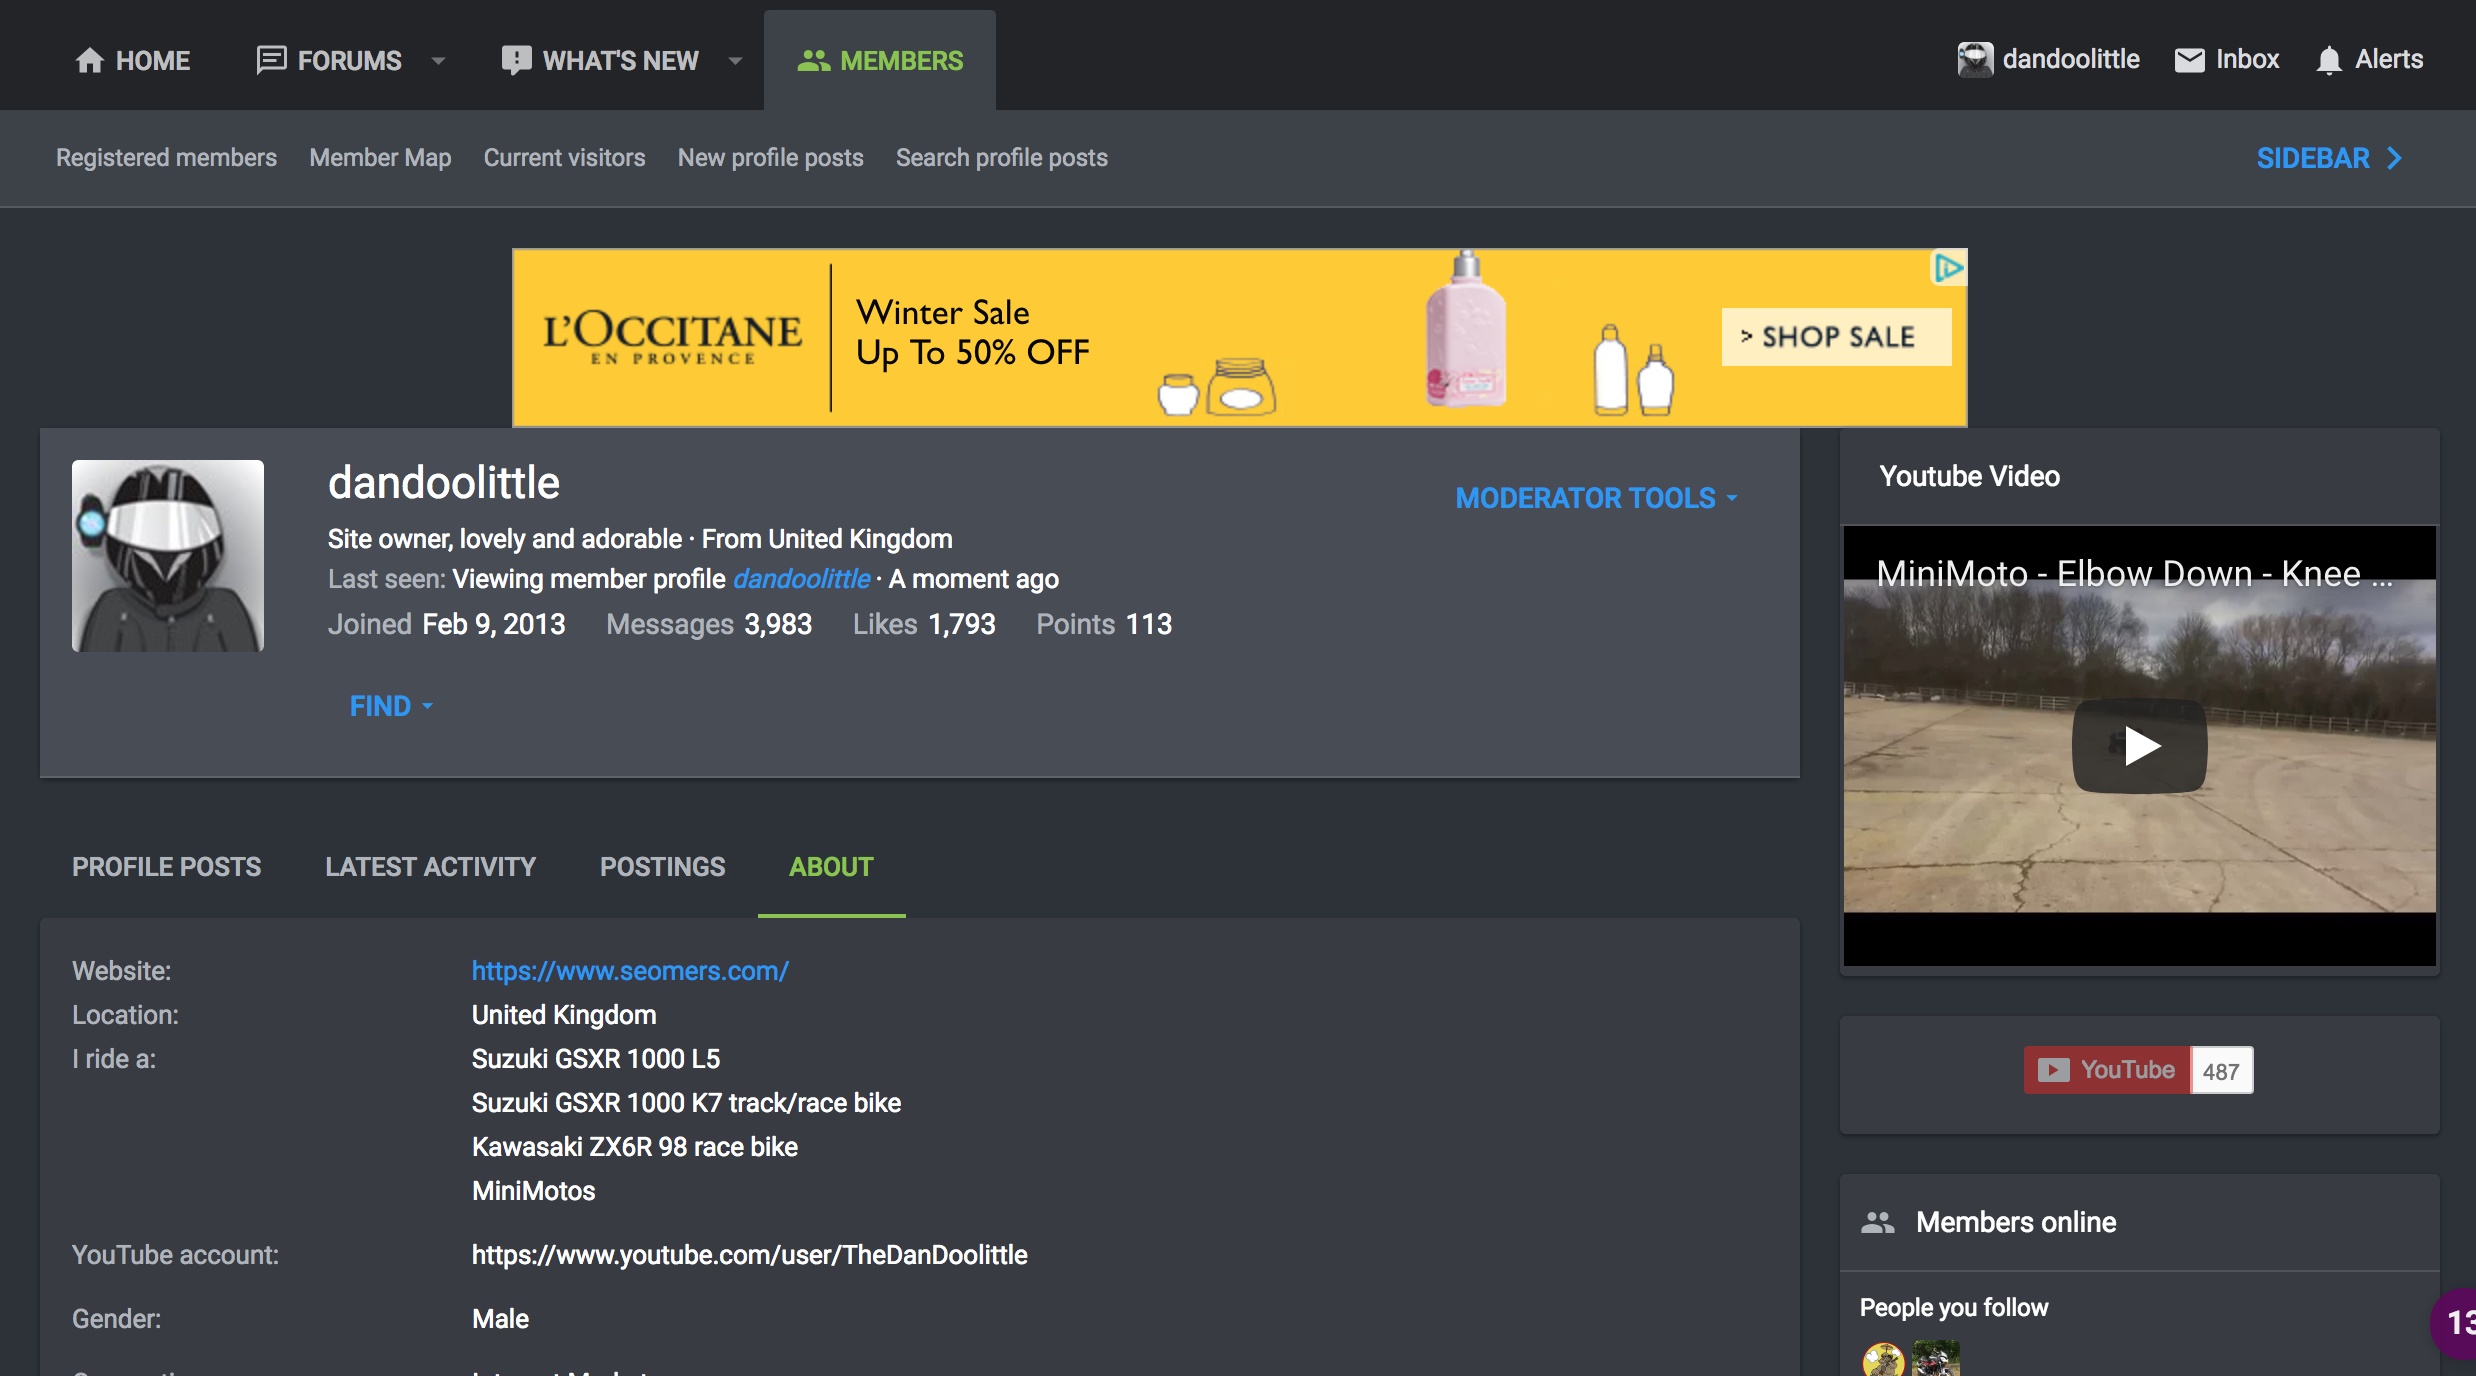Expand the What's New dropdown arrow
The image size is (2476, 1376).
pyautogui.click(x=735, y=61)
